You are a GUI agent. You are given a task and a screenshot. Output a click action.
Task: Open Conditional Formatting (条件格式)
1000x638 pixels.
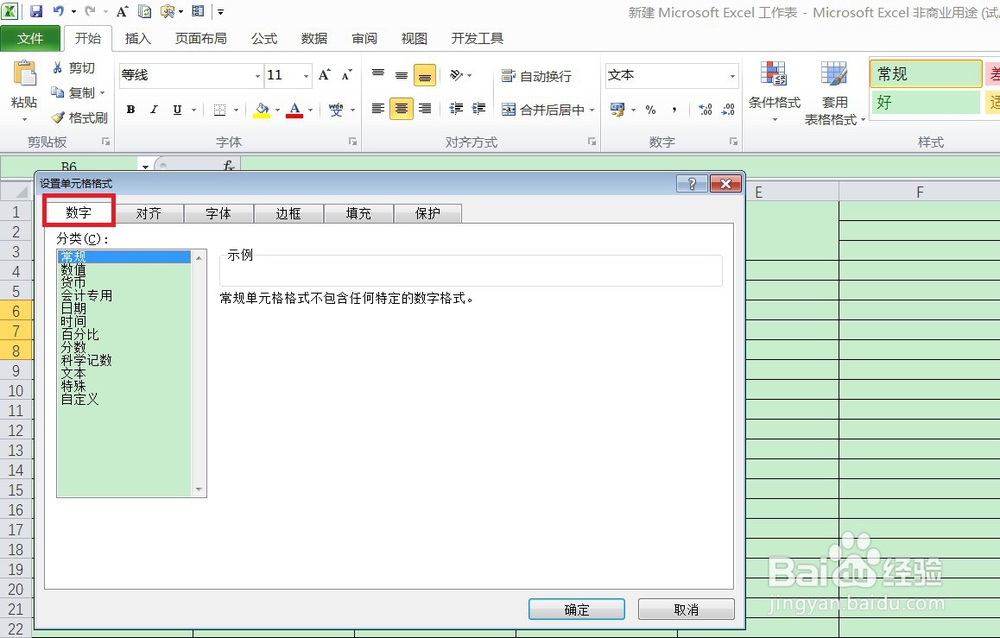click(774, 92)
